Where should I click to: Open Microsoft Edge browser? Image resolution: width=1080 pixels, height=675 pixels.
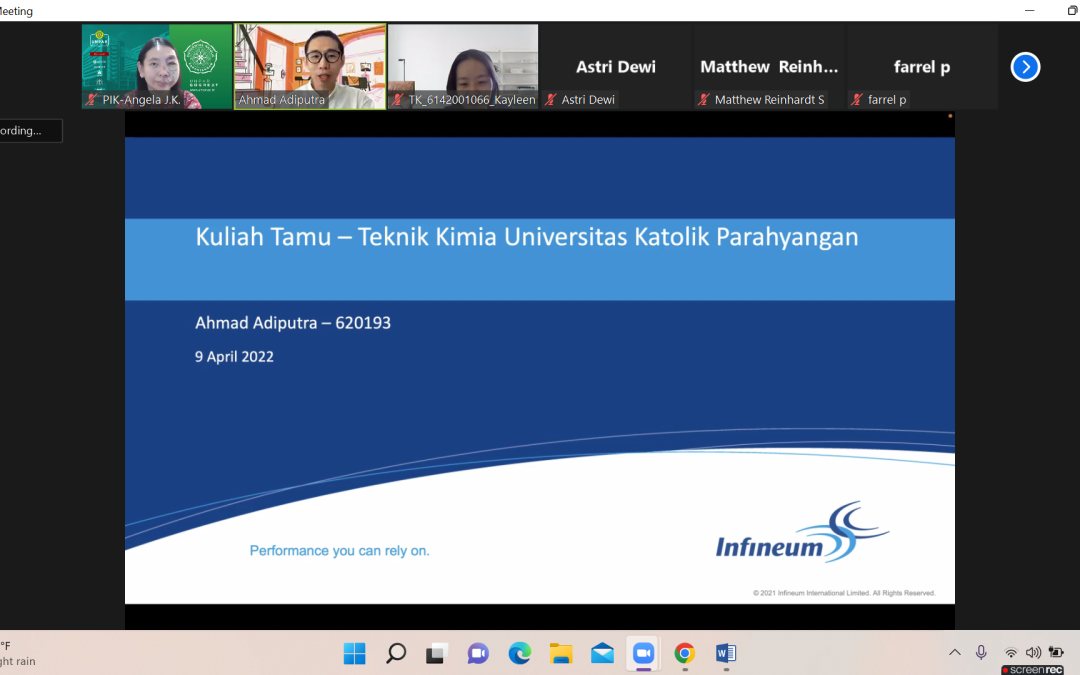519,653
